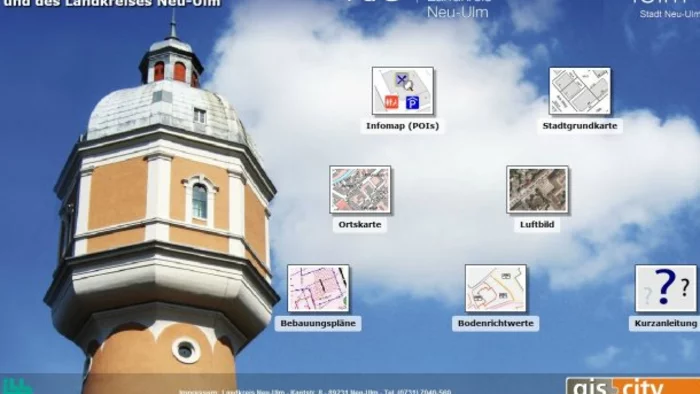Open the Stadtgrundkarte map thumbnail icon
This screenshot has height=394, width=700.
(580, 91)
